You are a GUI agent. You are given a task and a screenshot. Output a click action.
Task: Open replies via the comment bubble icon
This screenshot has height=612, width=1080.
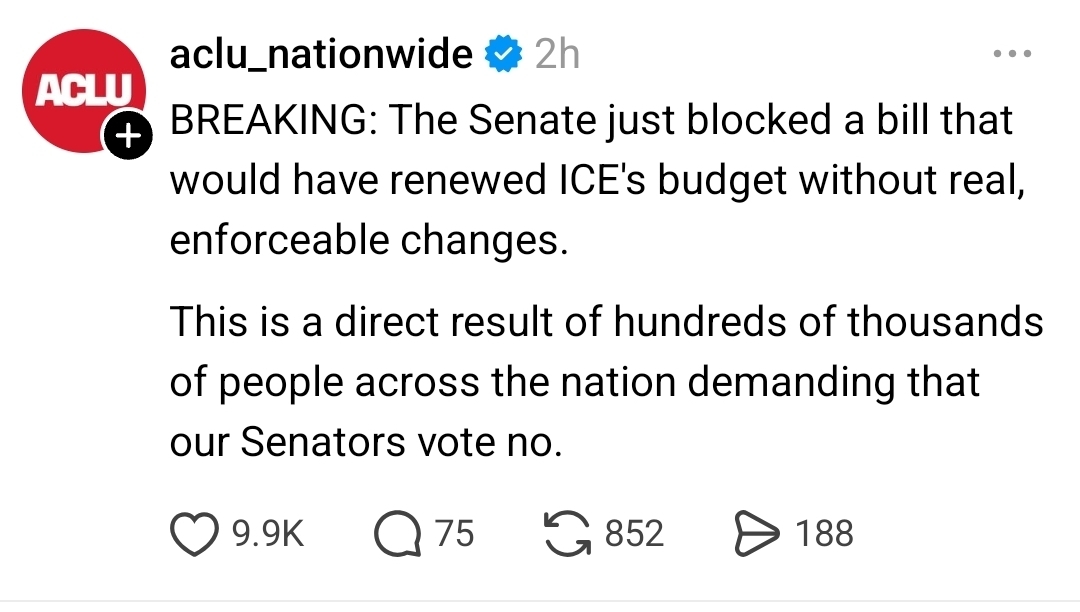pos(398,533)
